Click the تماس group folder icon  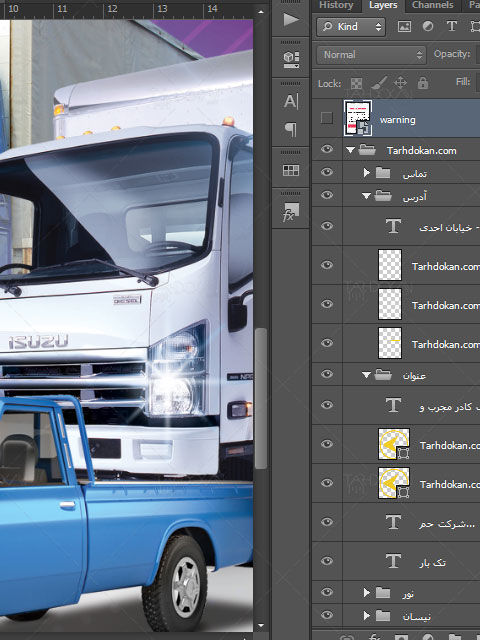(x=383, y=173)
